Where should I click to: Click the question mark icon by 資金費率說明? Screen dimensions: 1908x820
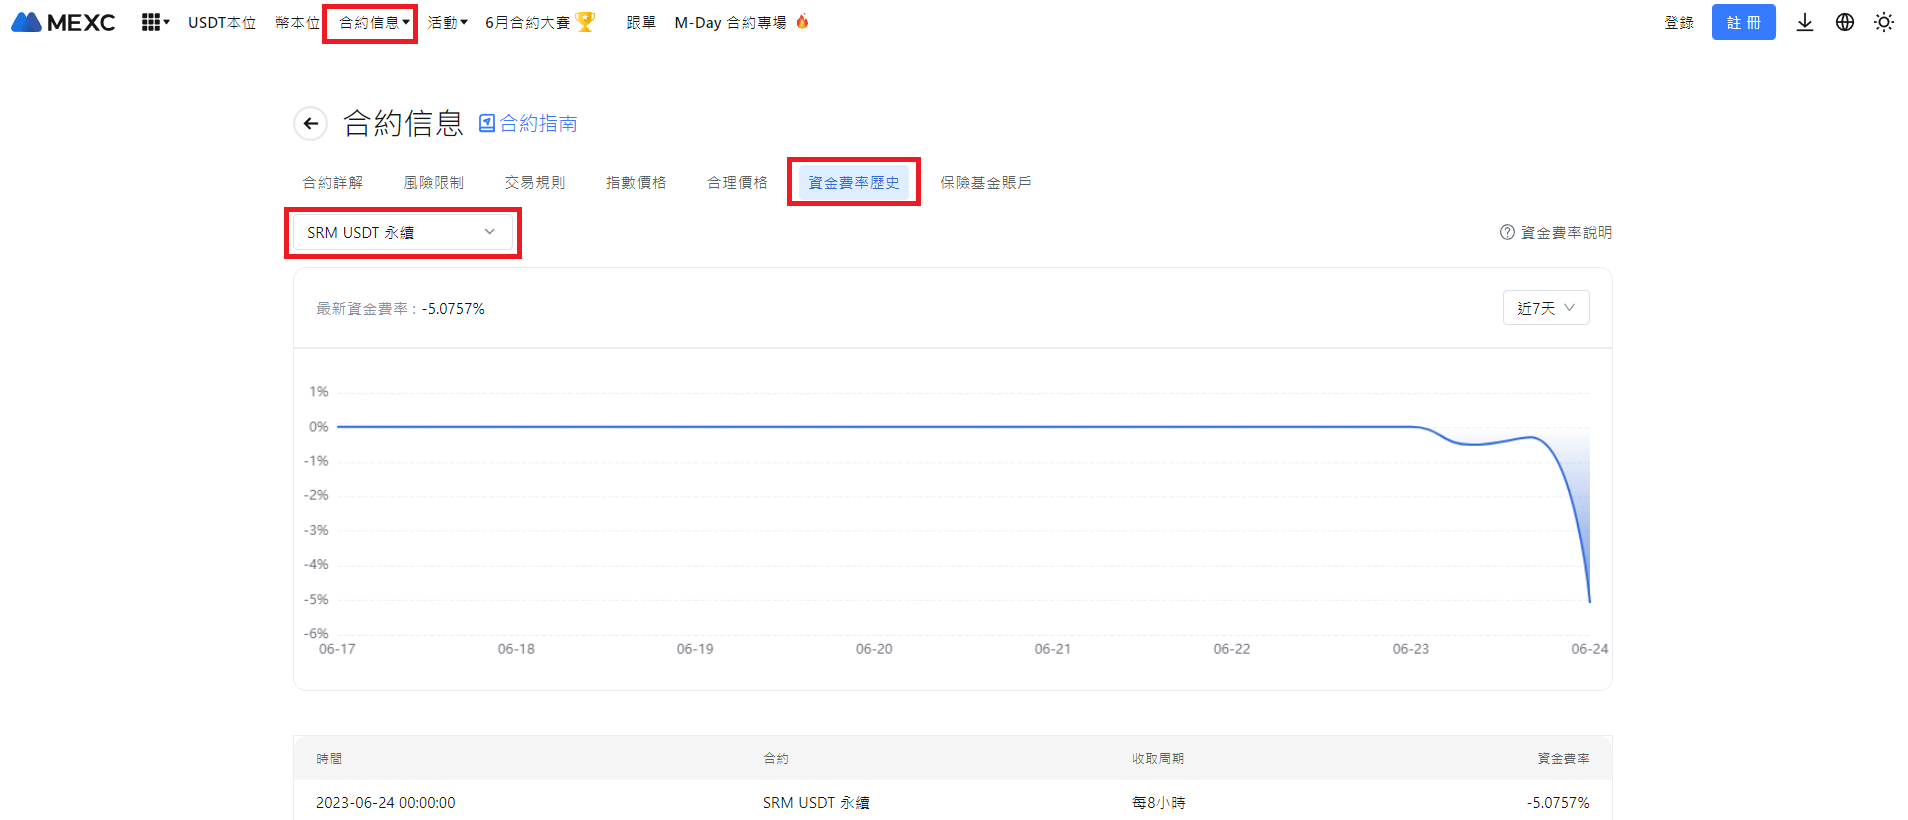(x=1507, y=232)
